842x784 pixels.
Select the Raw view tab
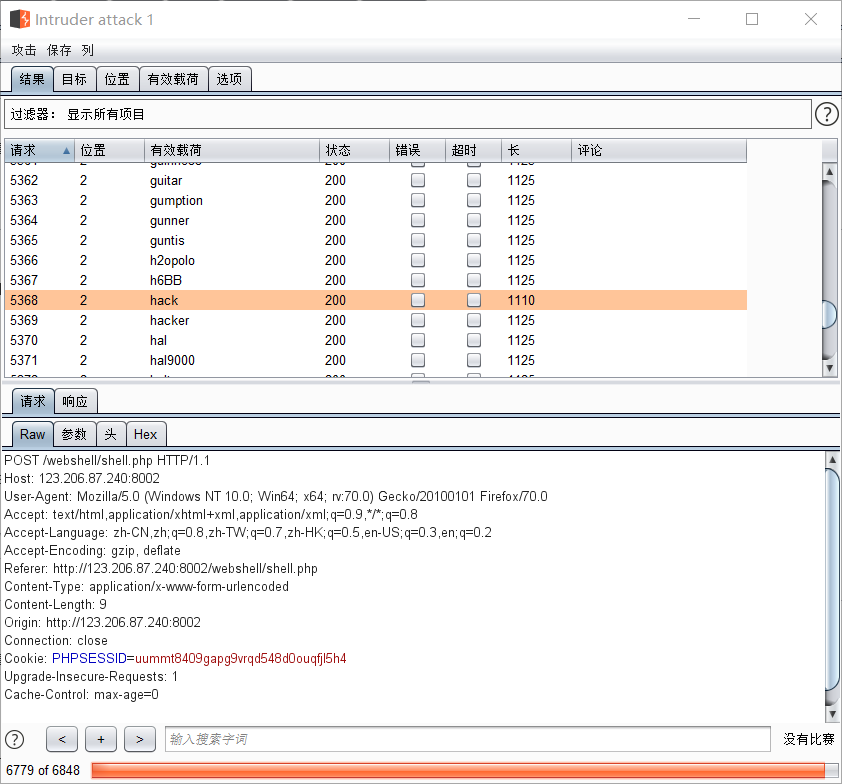[x=32, y=434]
